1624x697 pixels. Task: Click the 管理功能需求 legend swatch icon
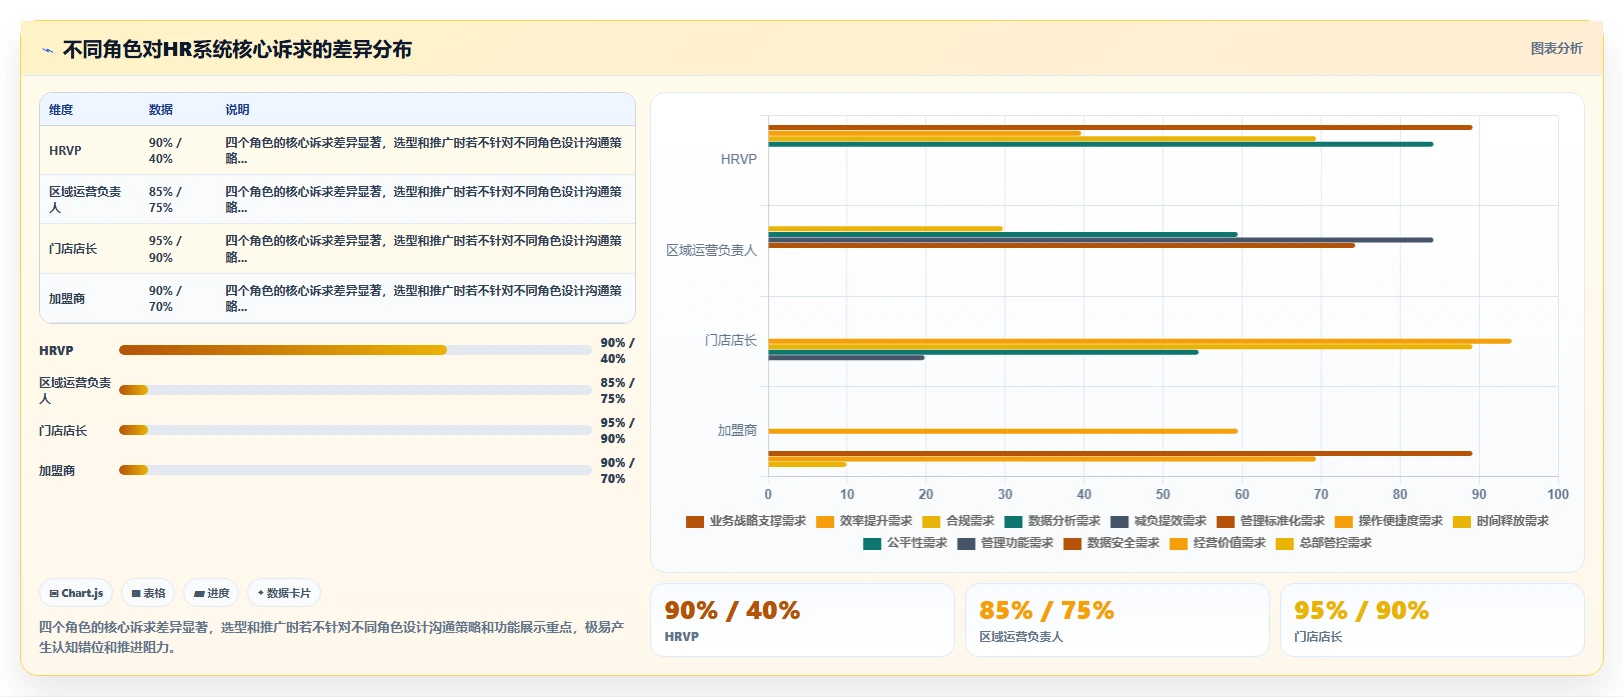click(966, 543)
